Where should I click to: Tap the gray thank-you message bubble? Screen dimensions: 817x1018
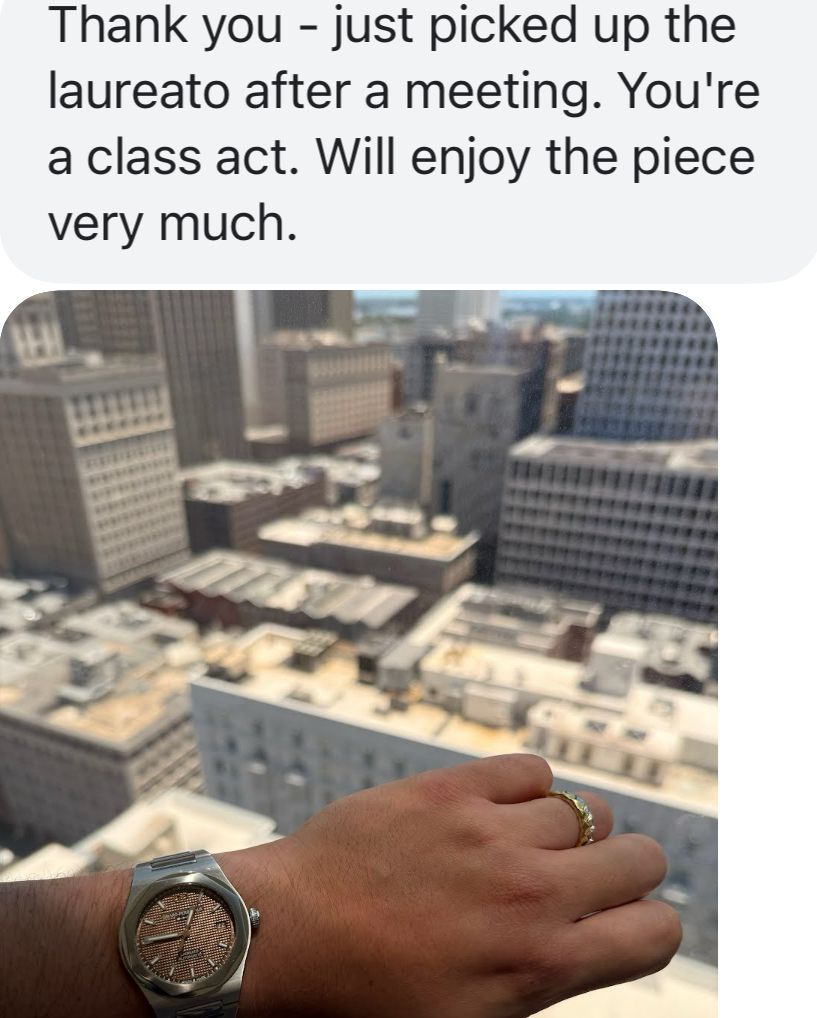click(408, 140)
